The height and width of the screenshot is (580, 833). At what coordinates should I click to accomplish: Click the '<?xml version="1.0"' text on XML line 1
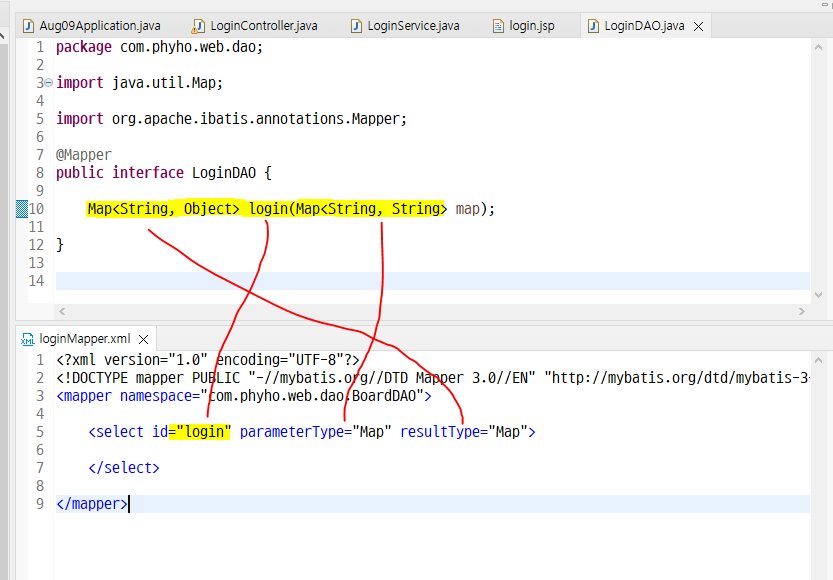coord(132,360)
